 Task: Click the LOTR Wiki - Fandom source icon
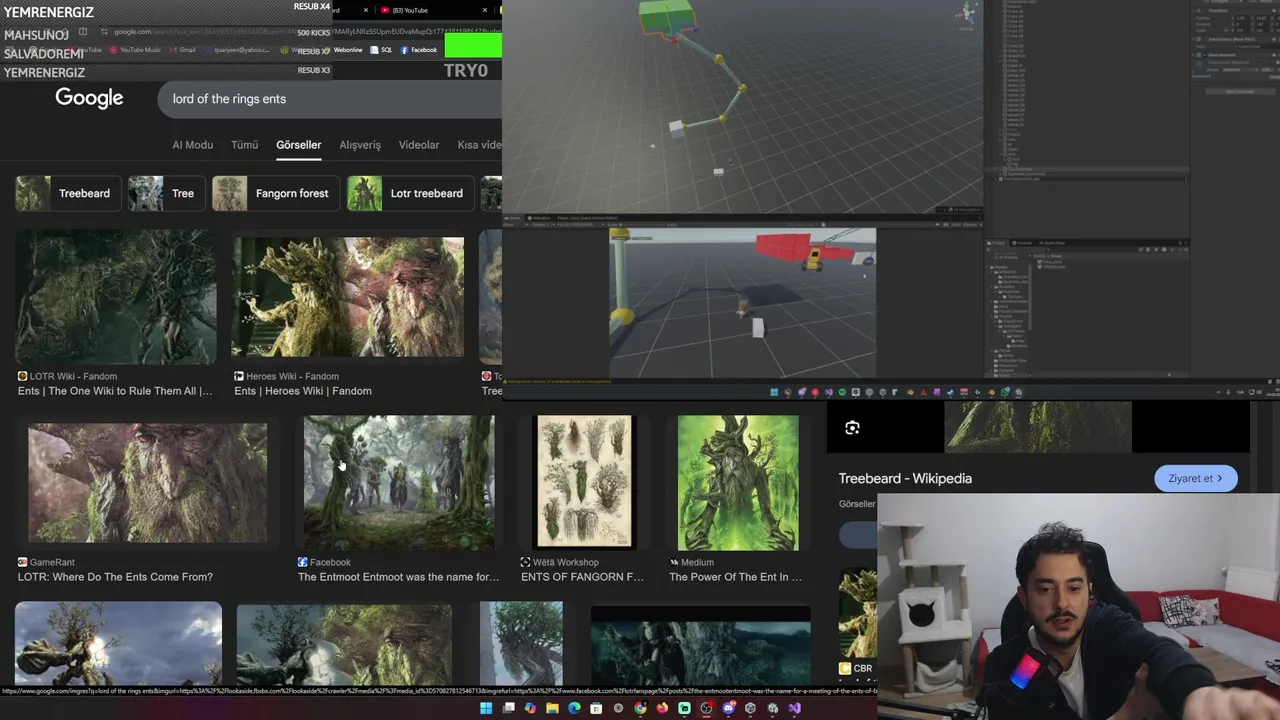click(22, 376)
